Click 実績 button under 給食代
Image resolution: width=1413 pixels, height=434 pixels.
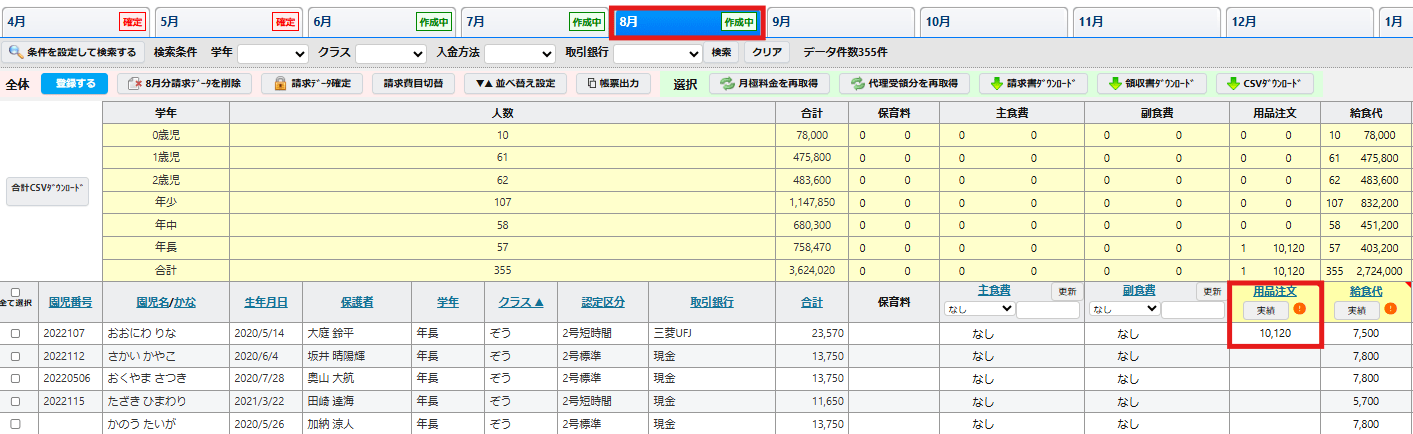pyautogui.click(x=1356, y=310)
